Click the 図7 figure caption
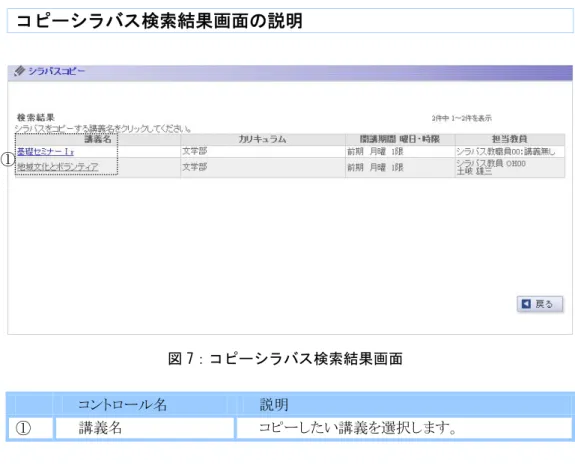 [x=285, y=359]
